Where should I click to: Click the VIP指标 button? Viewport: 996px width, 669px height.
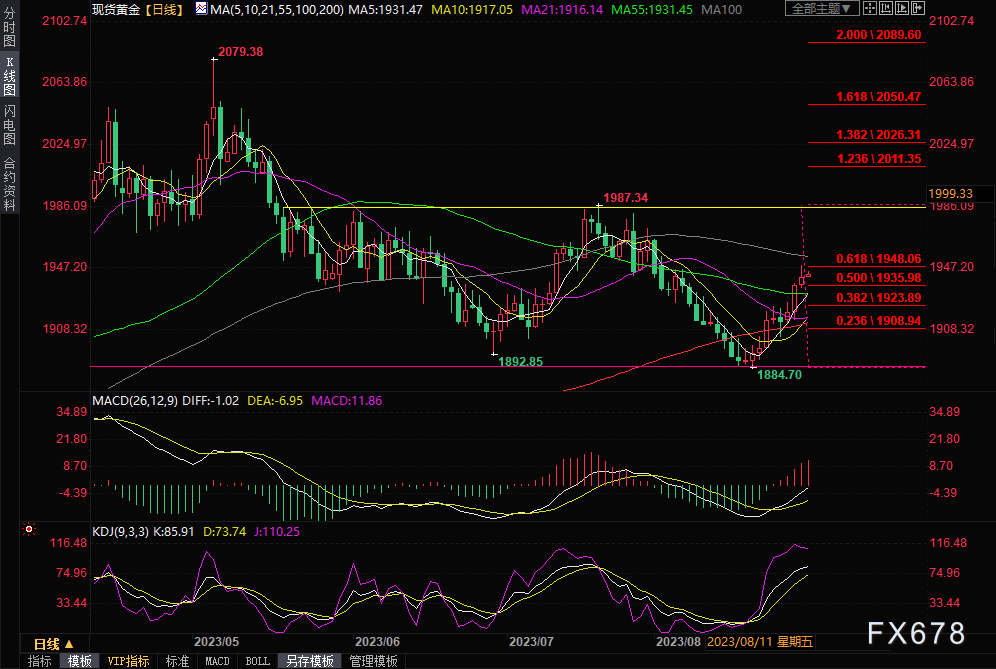pyautogui.click(x=127, y=661)
